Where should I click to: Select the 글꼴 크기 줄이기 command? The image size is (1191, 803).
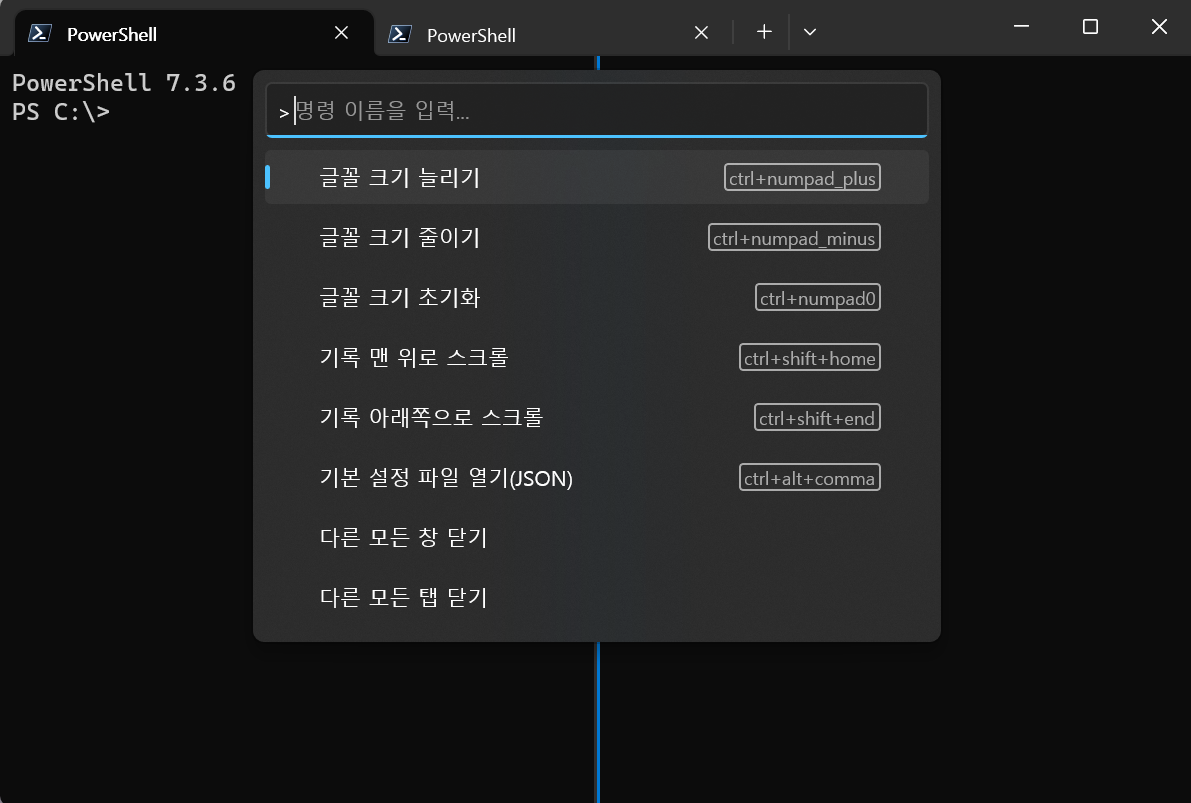[597, 237]
